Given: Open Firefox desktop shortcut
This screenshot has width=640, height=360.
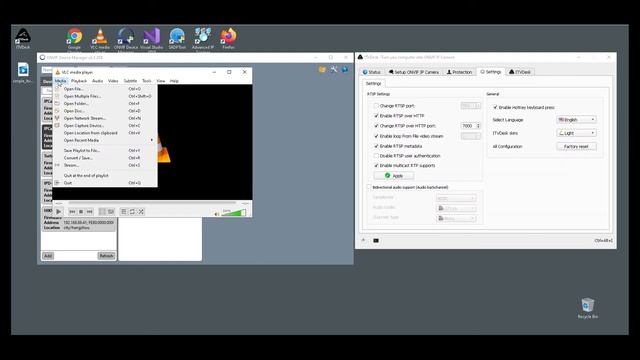Looking at the screenshot, I should pyautogui.click(x=228, y=39).
